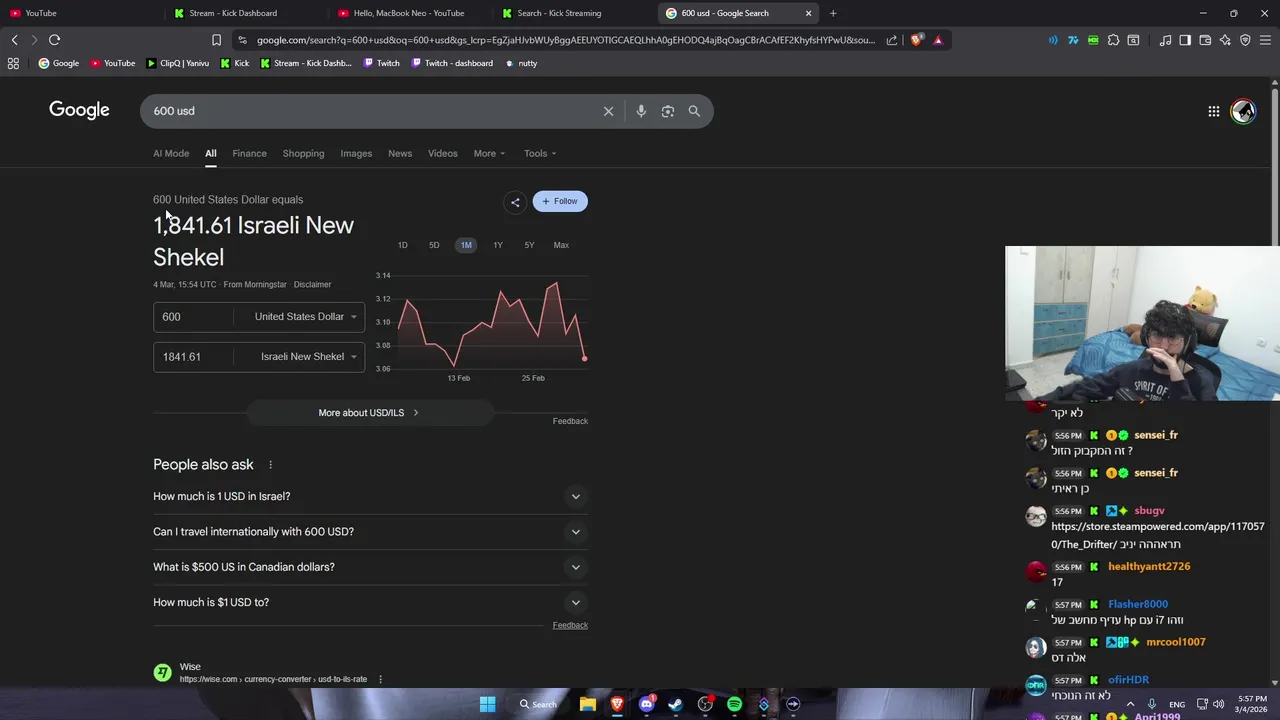The width and height of the screenshot is (1280, 720).
Task: Open Google Lens image search icon
Action: (668, 111)
